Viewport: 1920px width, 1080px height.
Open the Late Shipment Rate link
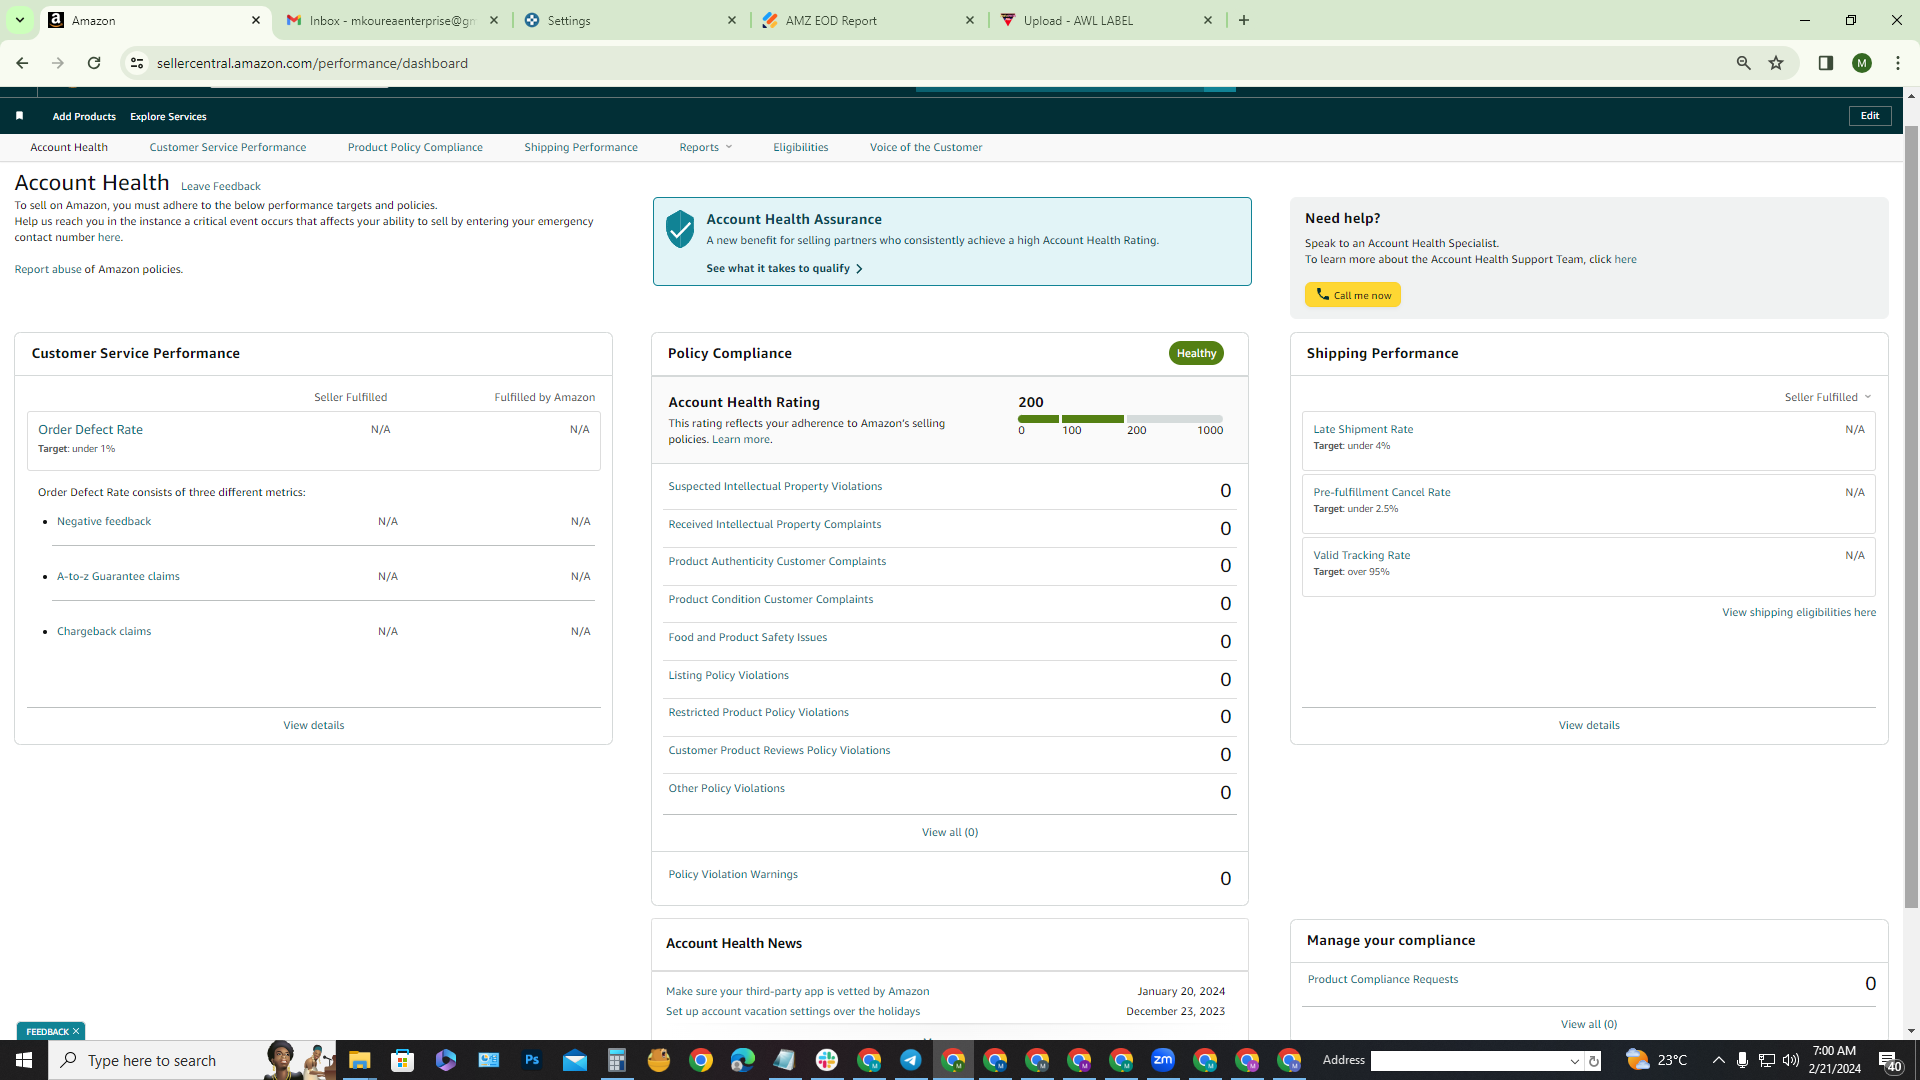tap(1363, 429)
